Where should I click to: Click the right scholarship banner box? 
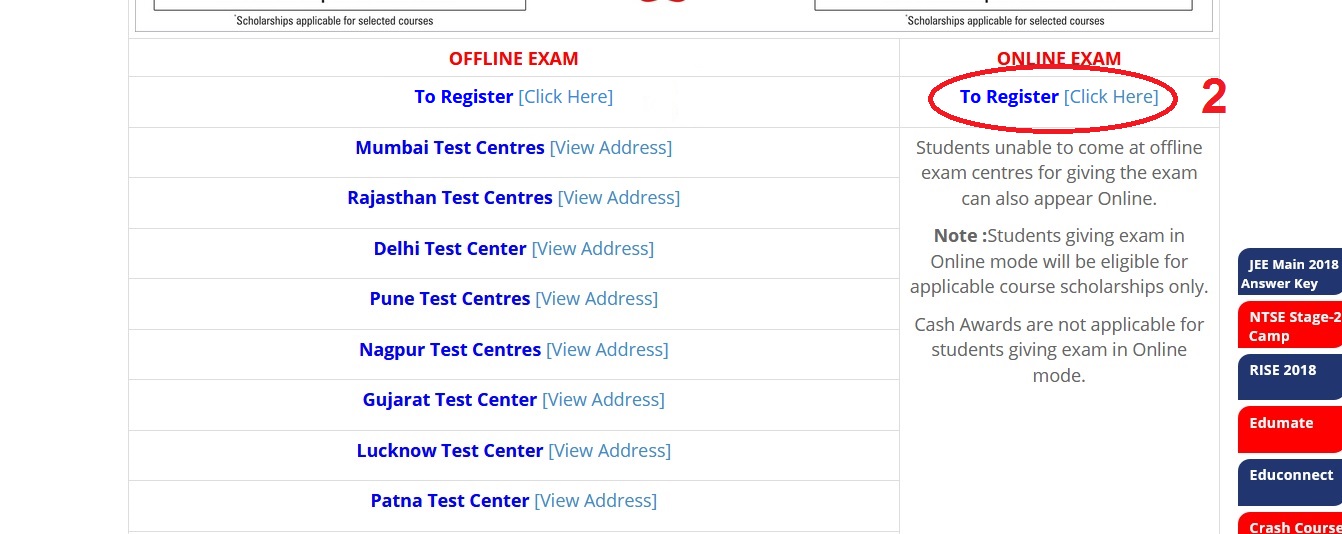(x=1003, y=8)
